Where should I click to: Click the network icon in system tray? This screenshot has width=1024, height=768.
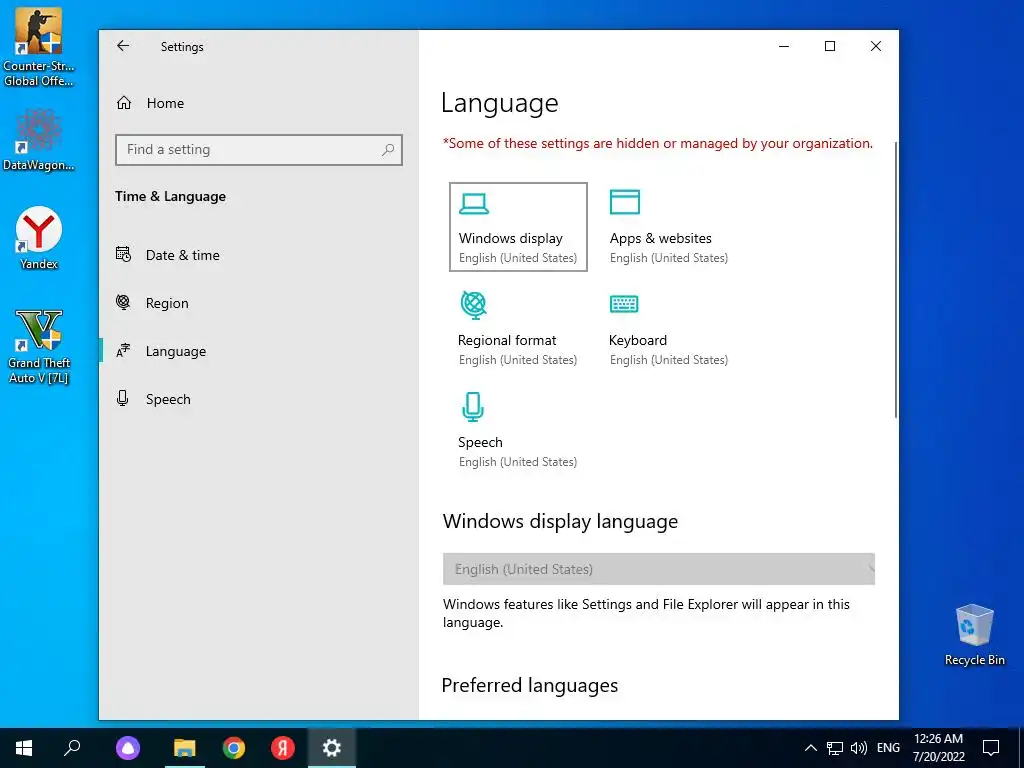(x=835, y=748)
